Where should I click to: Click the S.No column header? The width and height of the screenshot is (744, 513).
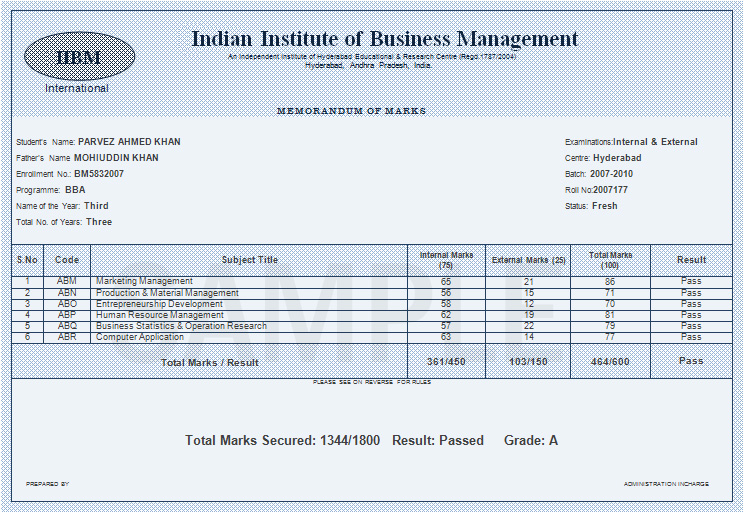coord(27,260)
